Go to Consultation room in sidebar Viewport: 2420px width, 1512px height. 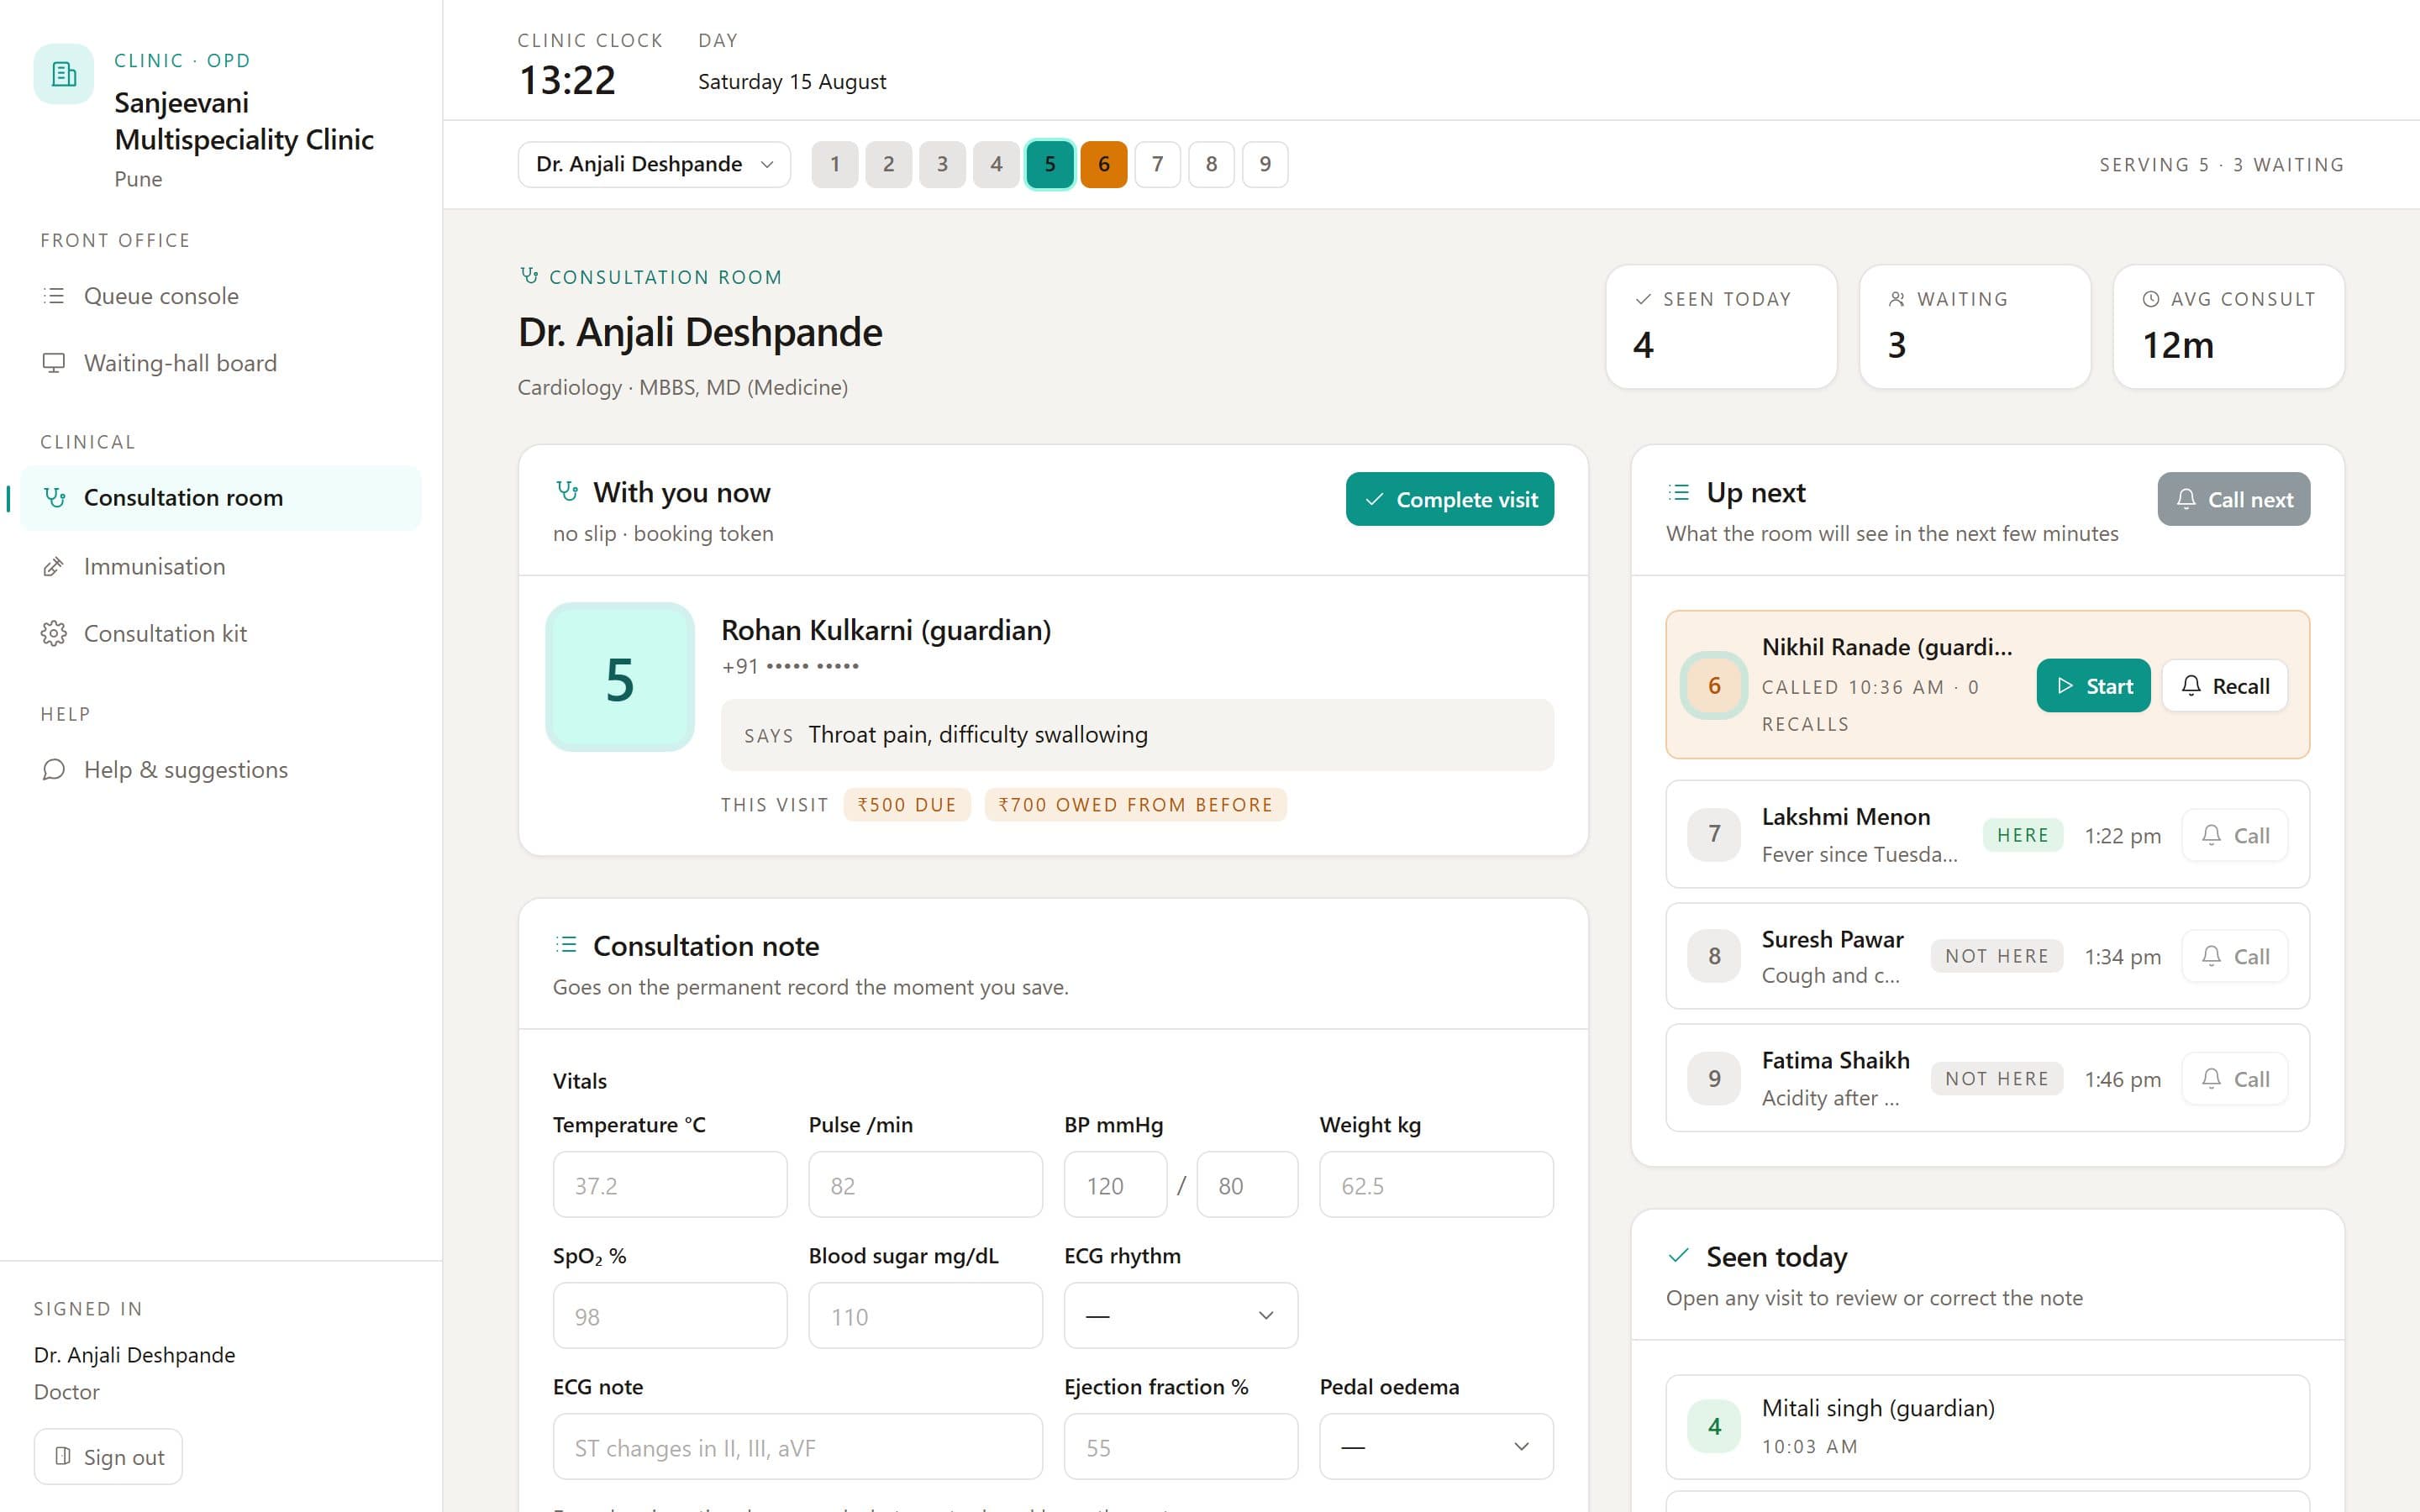[x=220, y=498]
